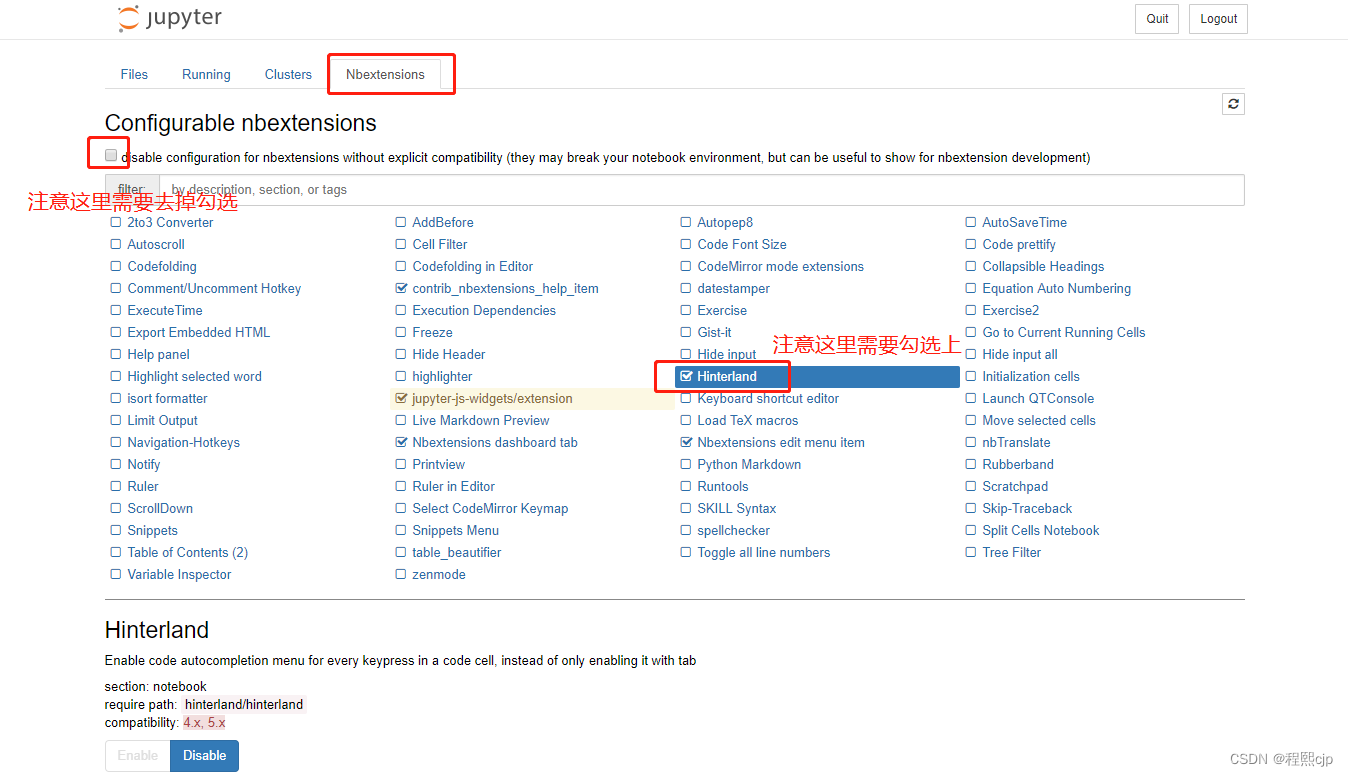Select the Highlight selected word extension
The width and height of the screenshot is (1348, 776).
tap(194, 376)
